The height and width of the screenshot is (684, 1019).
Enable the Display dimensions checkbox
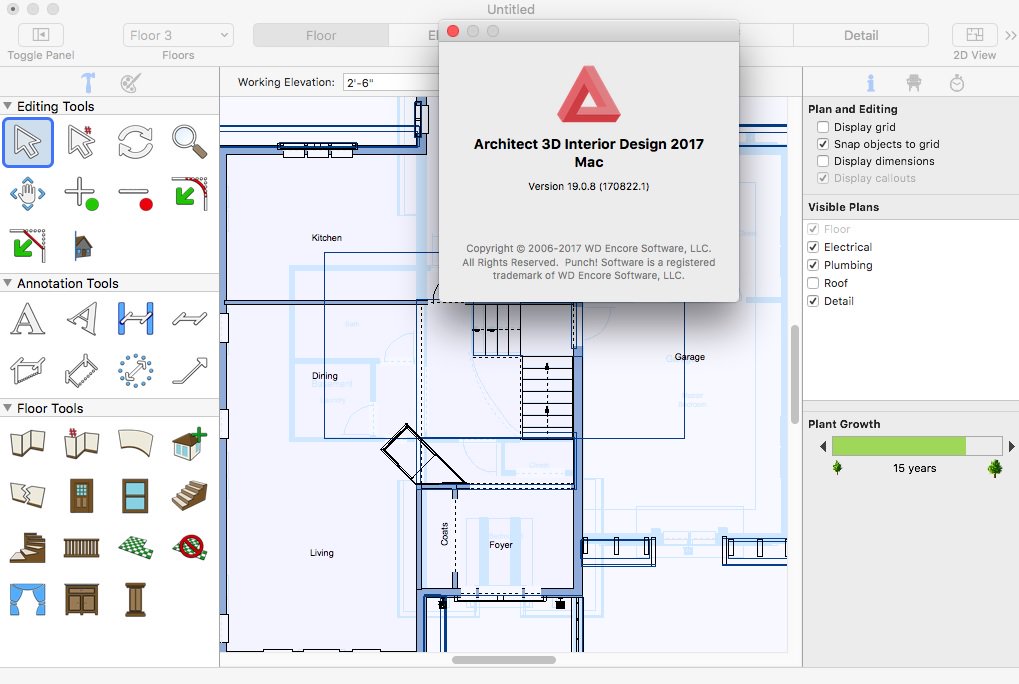coord(823,160)
